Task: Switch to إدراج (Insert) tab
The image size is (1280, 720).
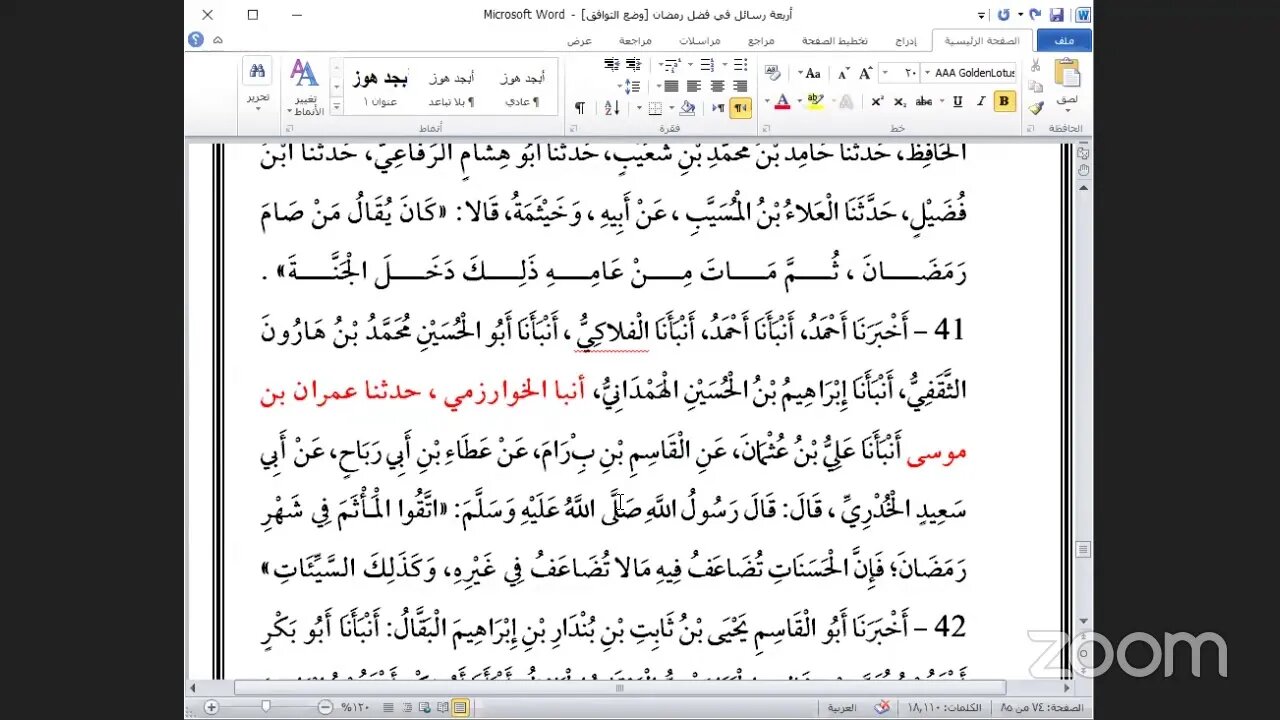Action: tap(906, 41)
